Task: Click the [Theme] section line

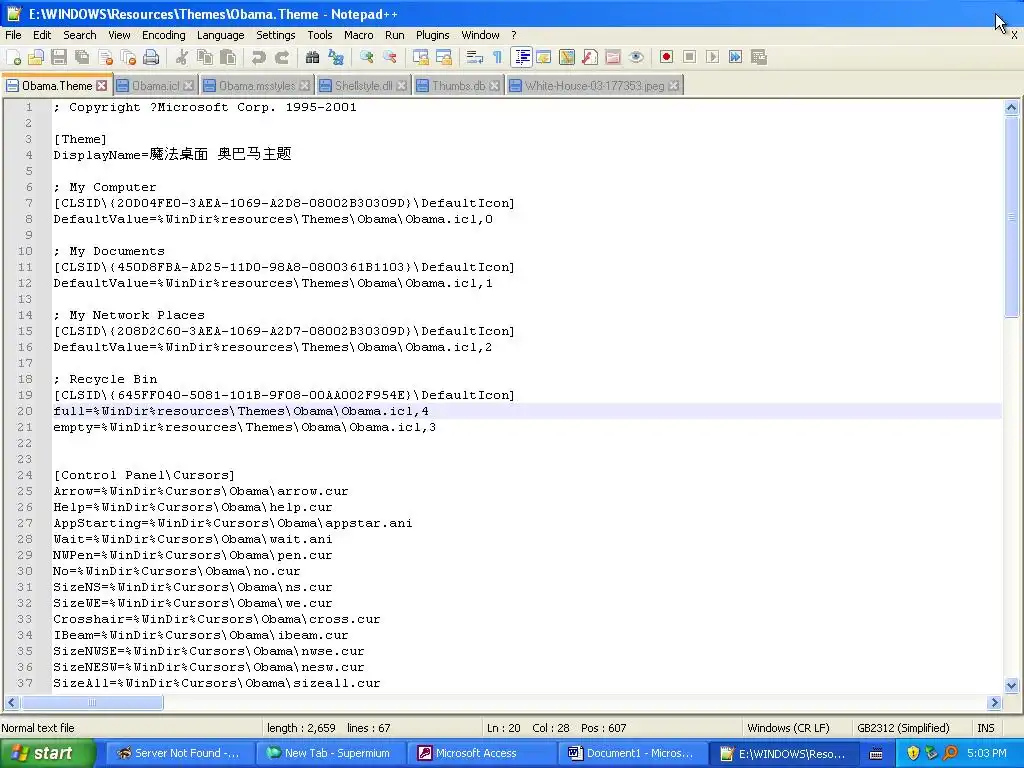Action: [80, 139]
